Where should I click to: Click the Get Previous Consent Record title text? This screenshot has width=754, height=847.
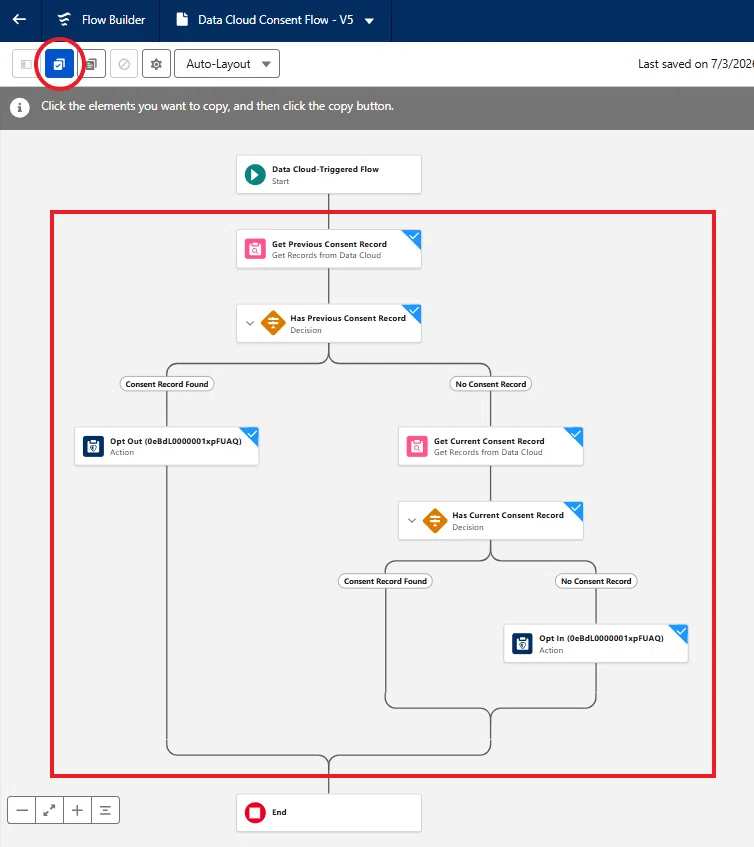point(329,244)
